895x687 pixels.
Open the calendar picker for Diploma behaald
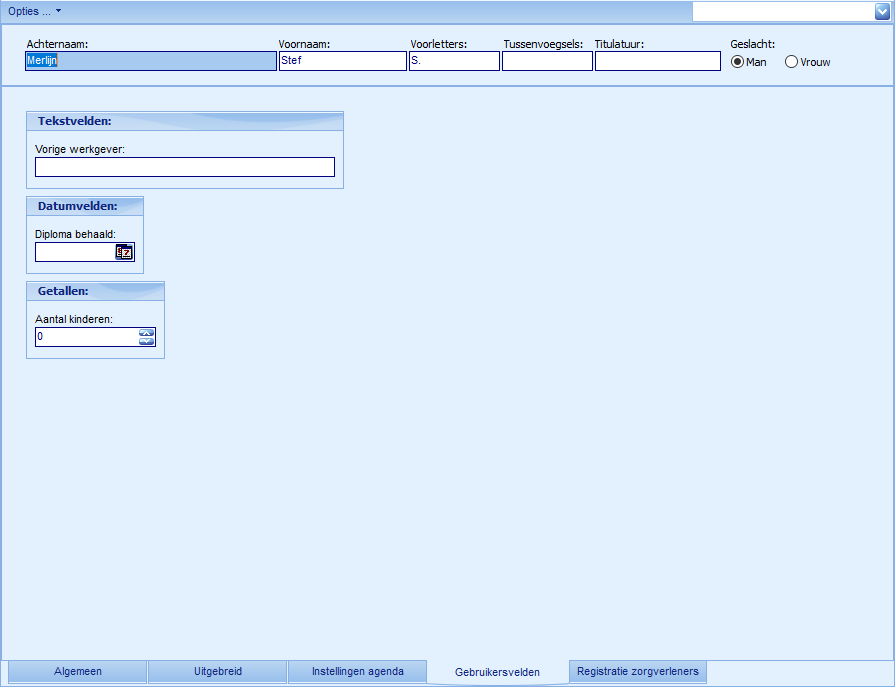(x=124, y=252)
